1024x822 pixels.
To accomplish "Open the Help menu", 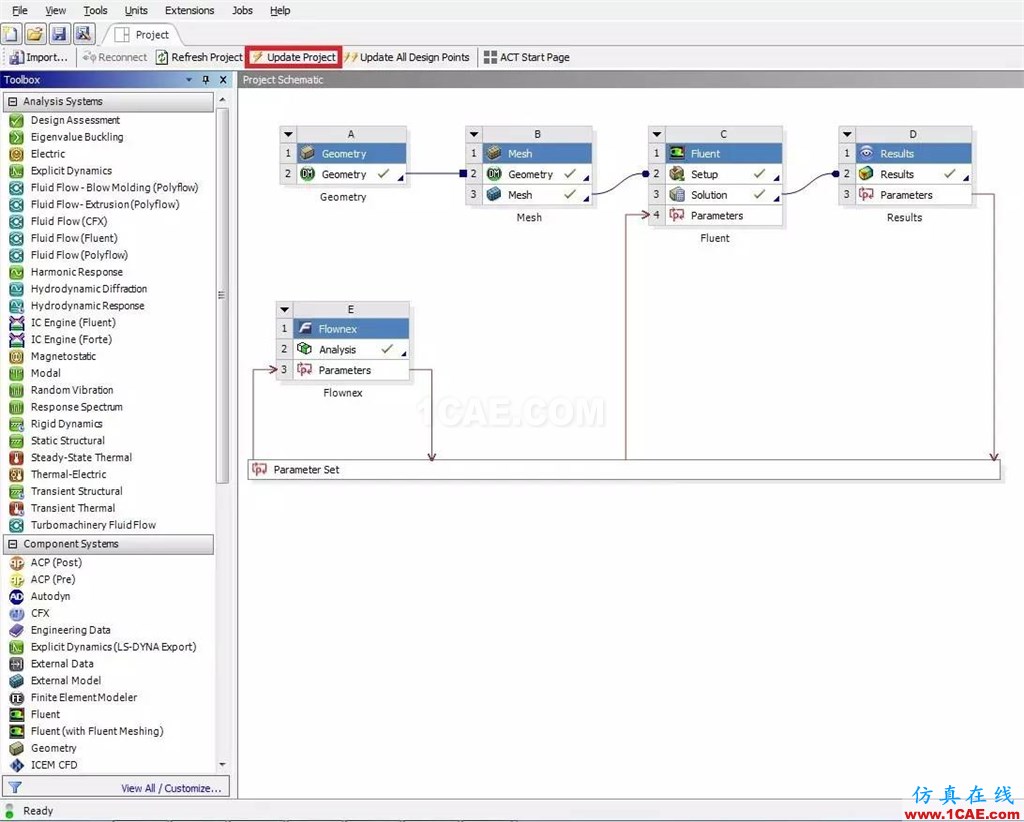I will [280, 10].
